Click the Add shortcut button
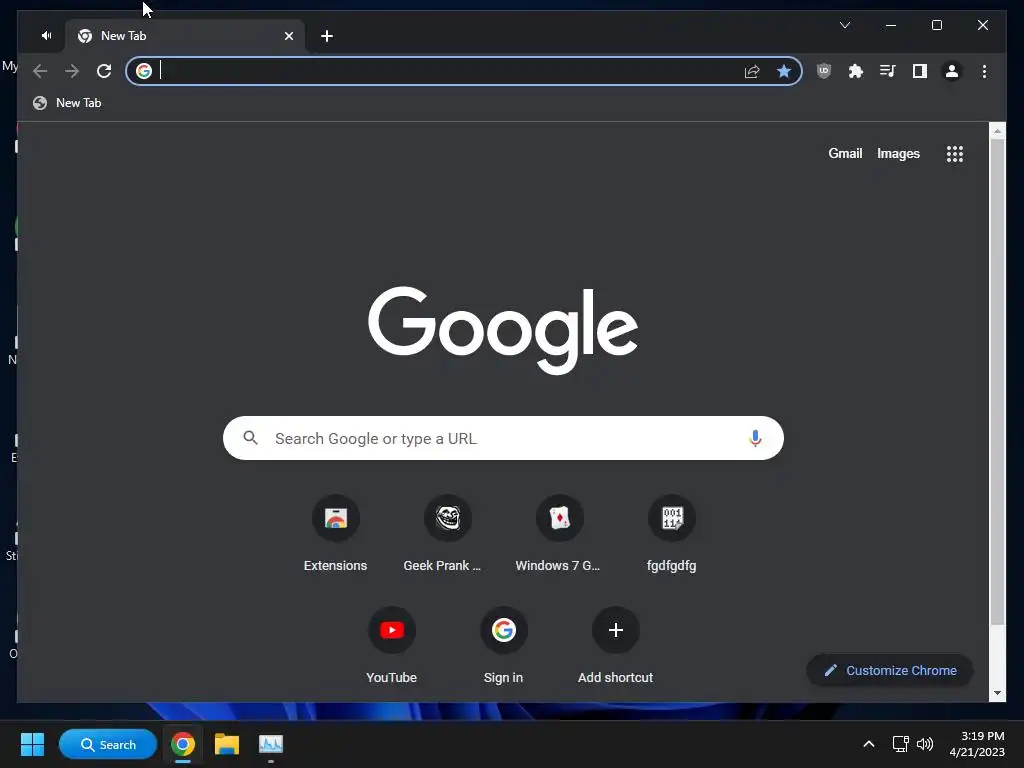 615,647
